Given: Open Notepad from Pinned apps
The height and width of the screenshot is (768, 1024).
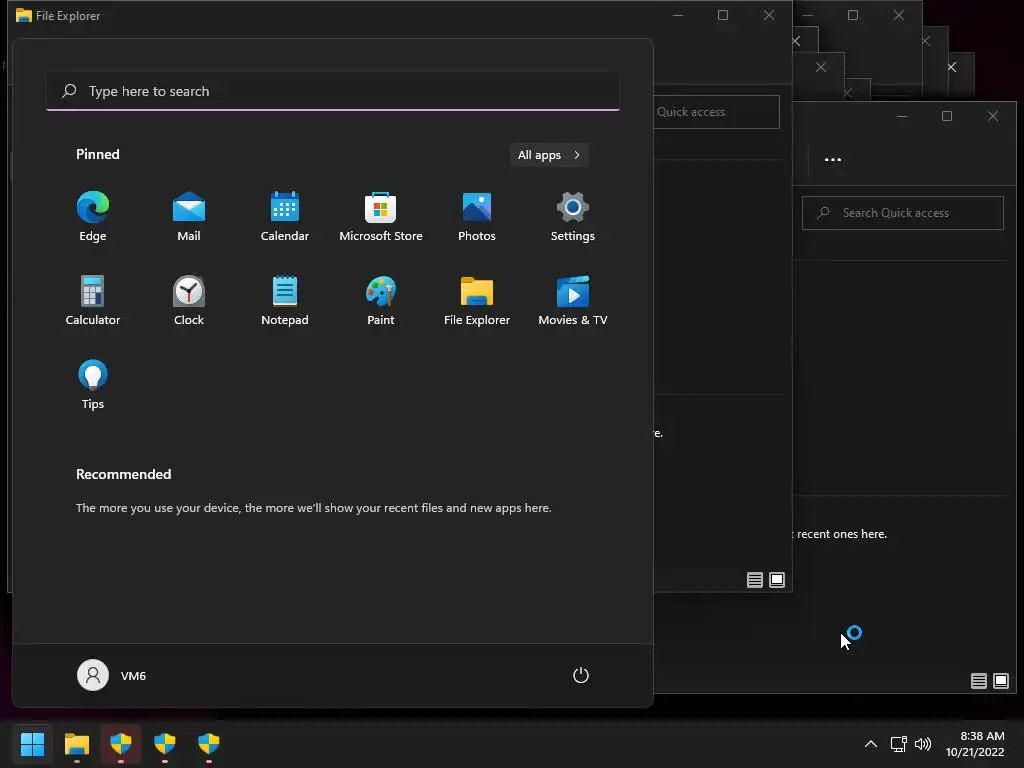Looking at the screenshot, I should click(x=285, y=300).
